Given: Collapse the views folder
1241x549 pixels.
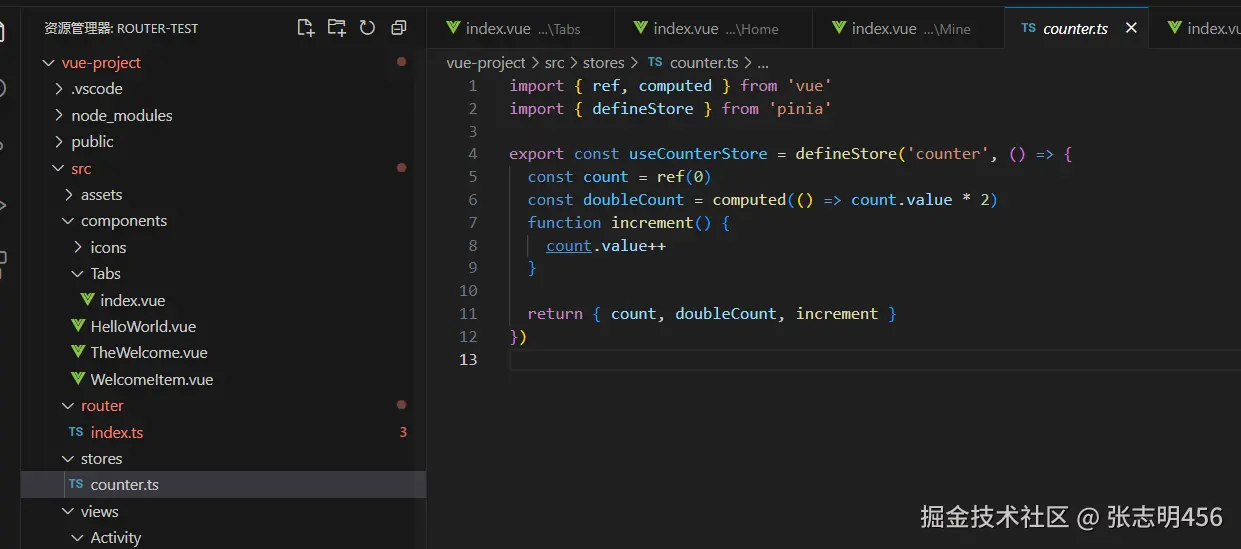Looking at the screenshot, I should coord(69,512).
